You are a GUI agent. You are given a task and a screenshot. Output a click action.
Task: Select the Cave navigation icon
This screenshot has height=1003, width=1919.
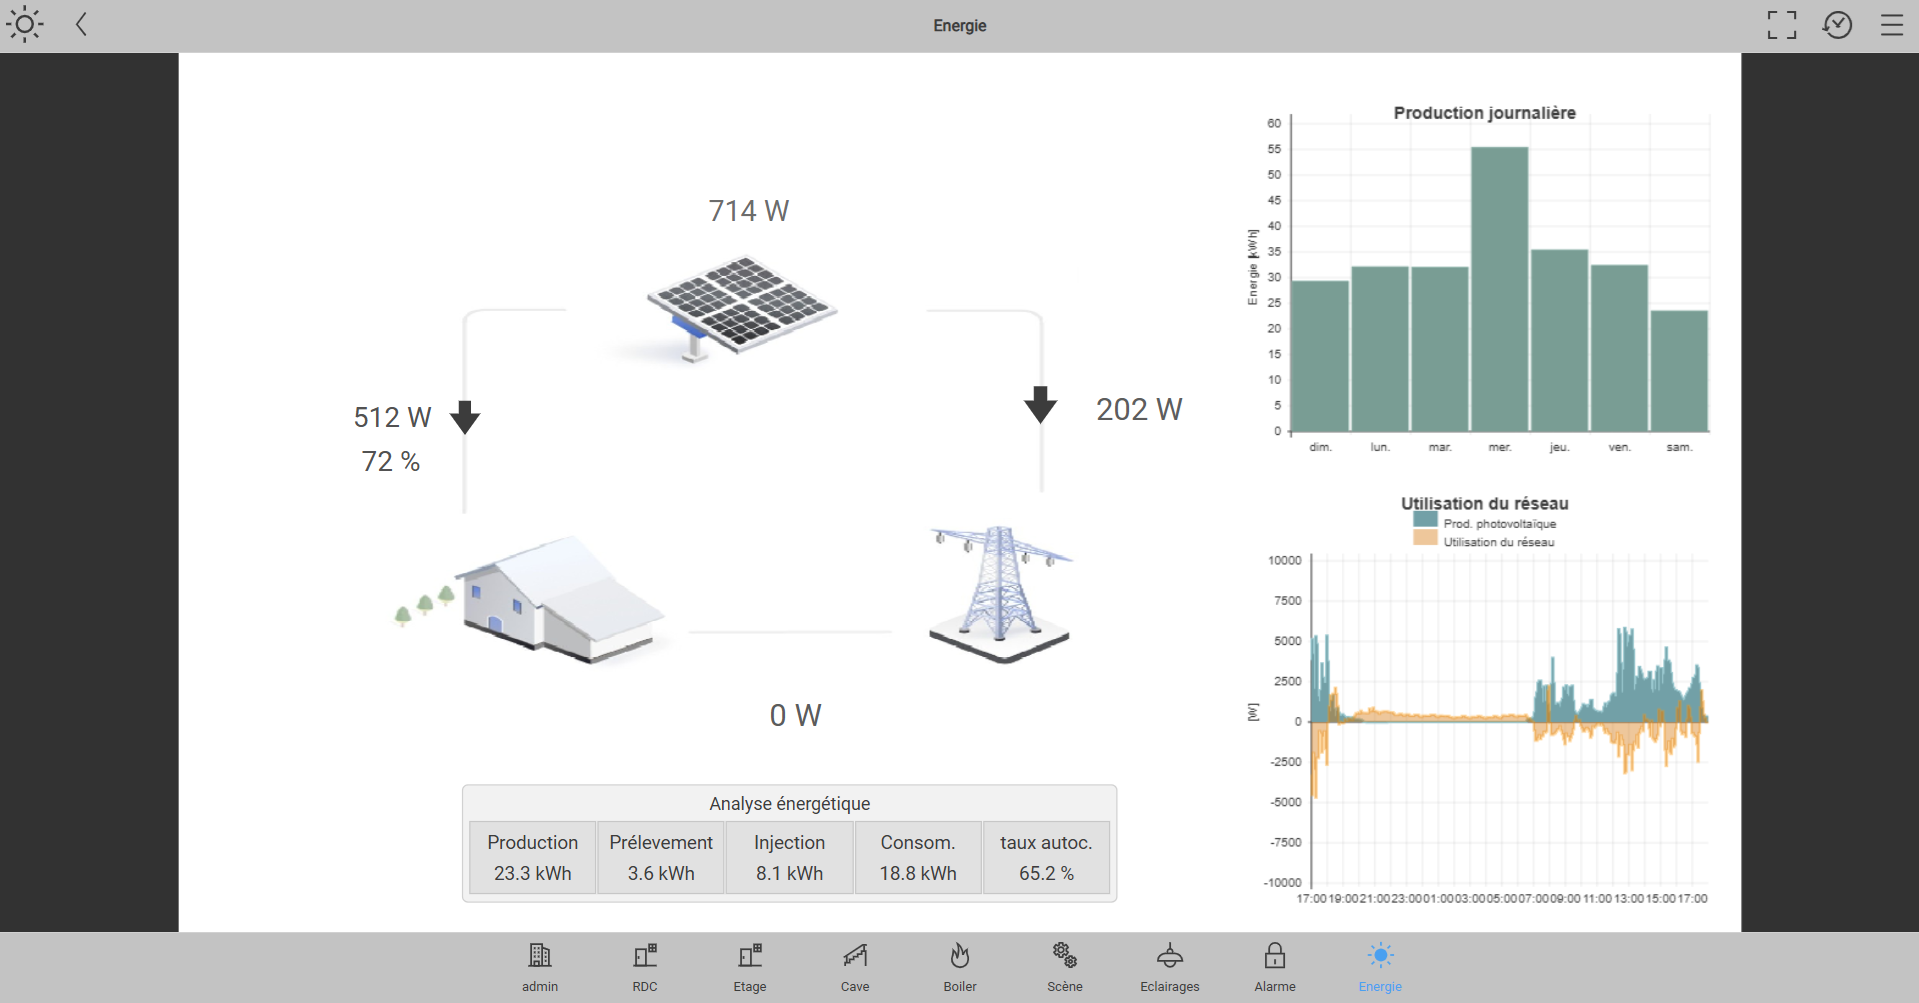[855, 967]
